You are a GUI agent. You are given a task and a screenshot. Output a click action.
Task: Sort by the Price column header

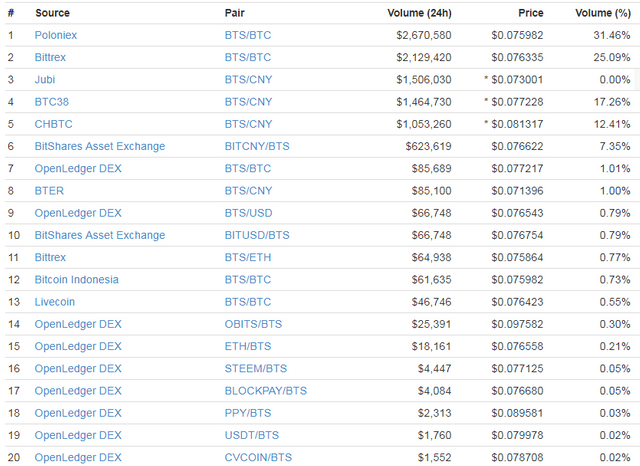click(x=531, y=13)
